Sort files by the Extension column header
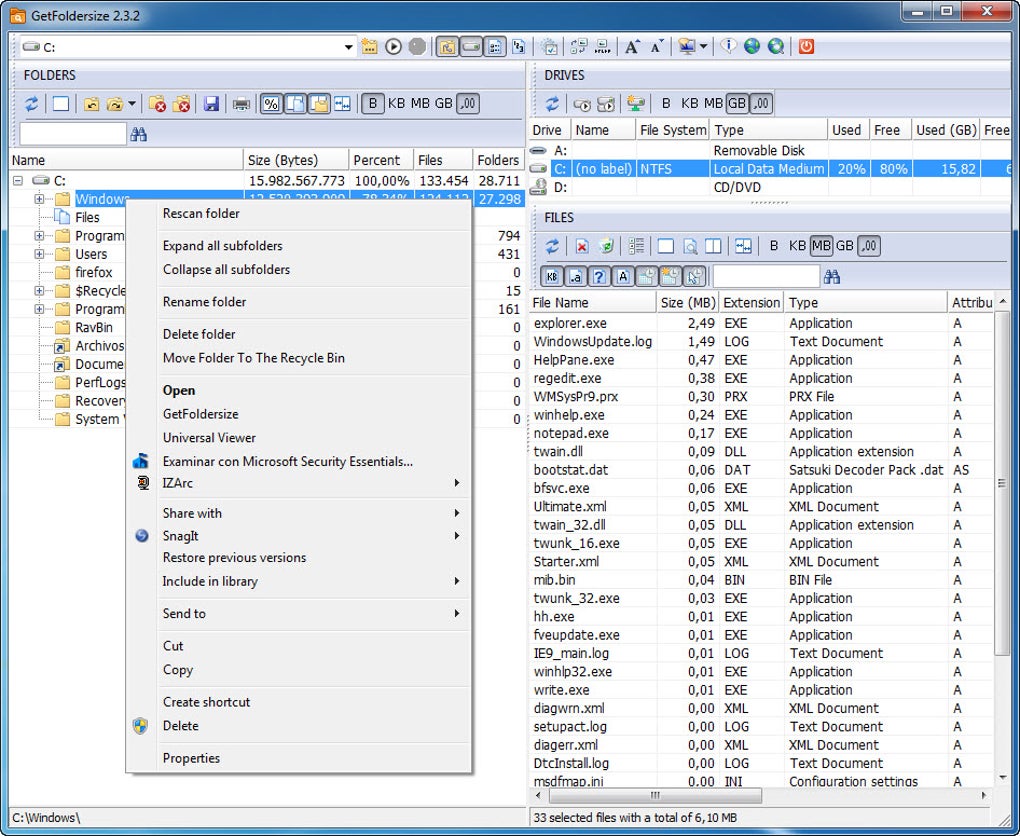Image resolution: width=1020 pixels, height=836 pixels. point(751,303)
